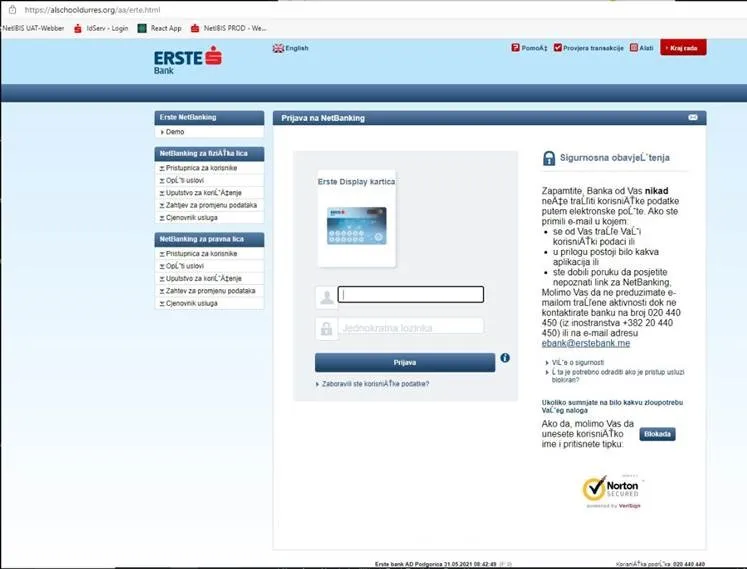Focus the username input field
The image size is (747, 569).
(411, 295)
